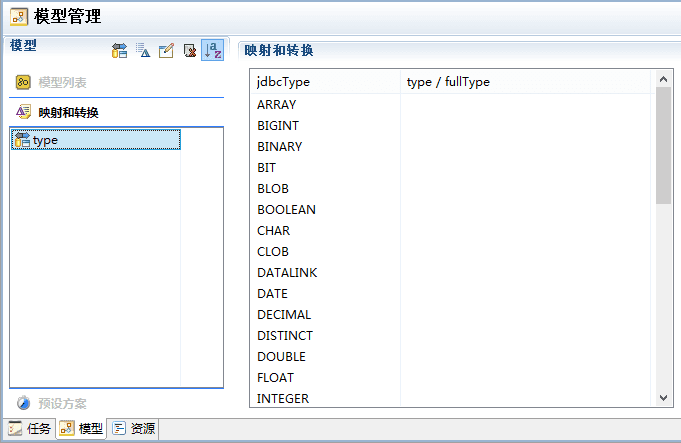This screenshot has width=681, height=443.
Task: Select the 模型 bottom tab
Action: (x=81, y=429)
